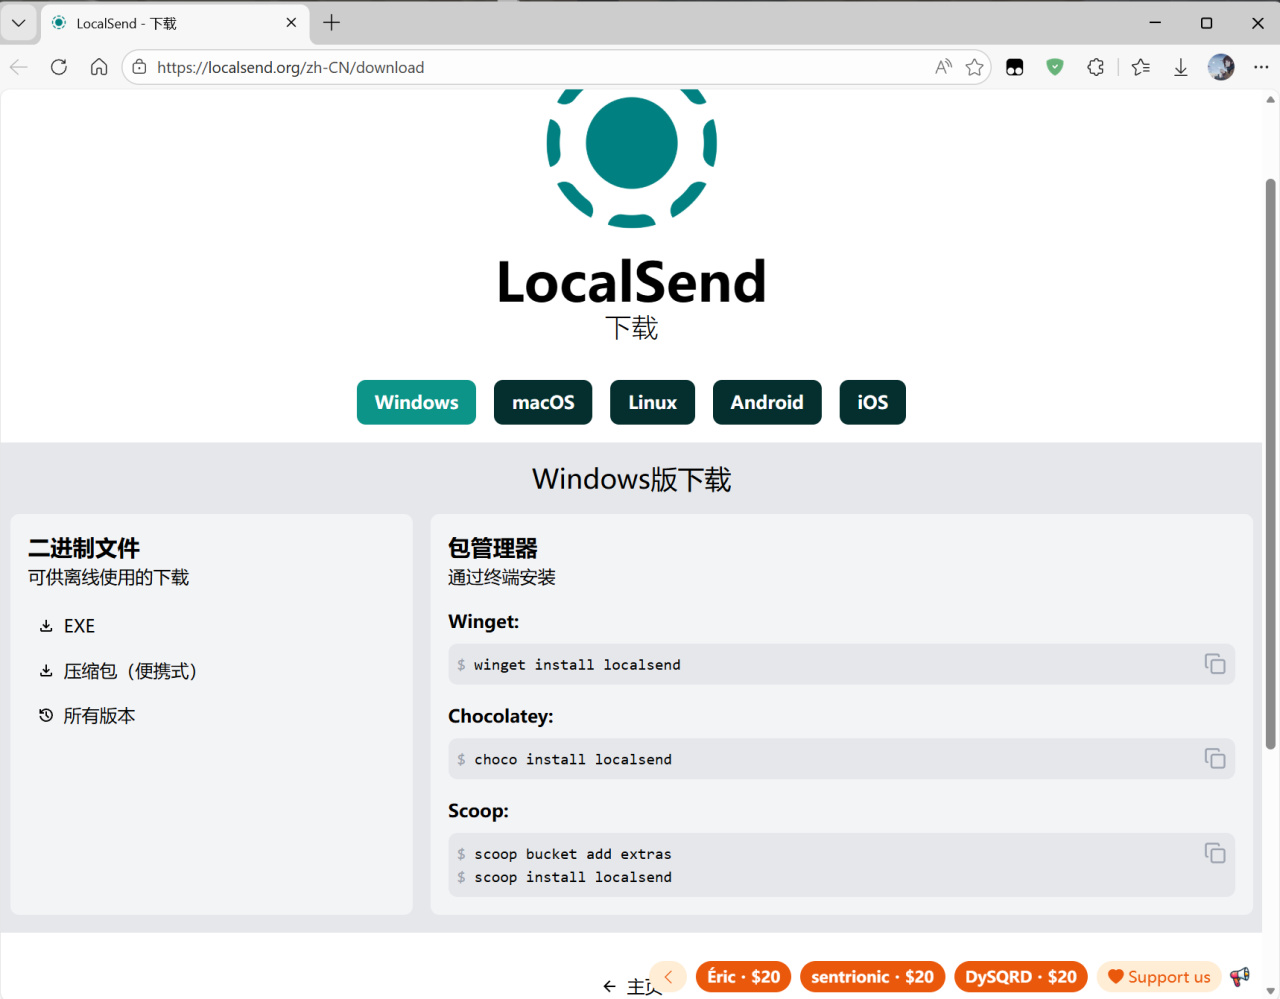Click the text 'winget install localsend'
Viewport: 1280px width, 999px height.
pos(577,665)
